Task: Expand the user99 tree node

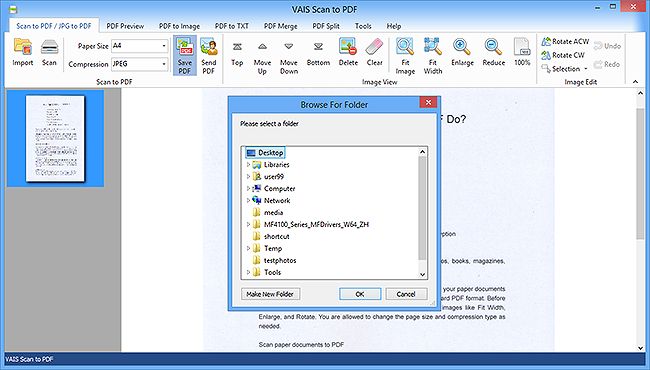Action: 248,177
